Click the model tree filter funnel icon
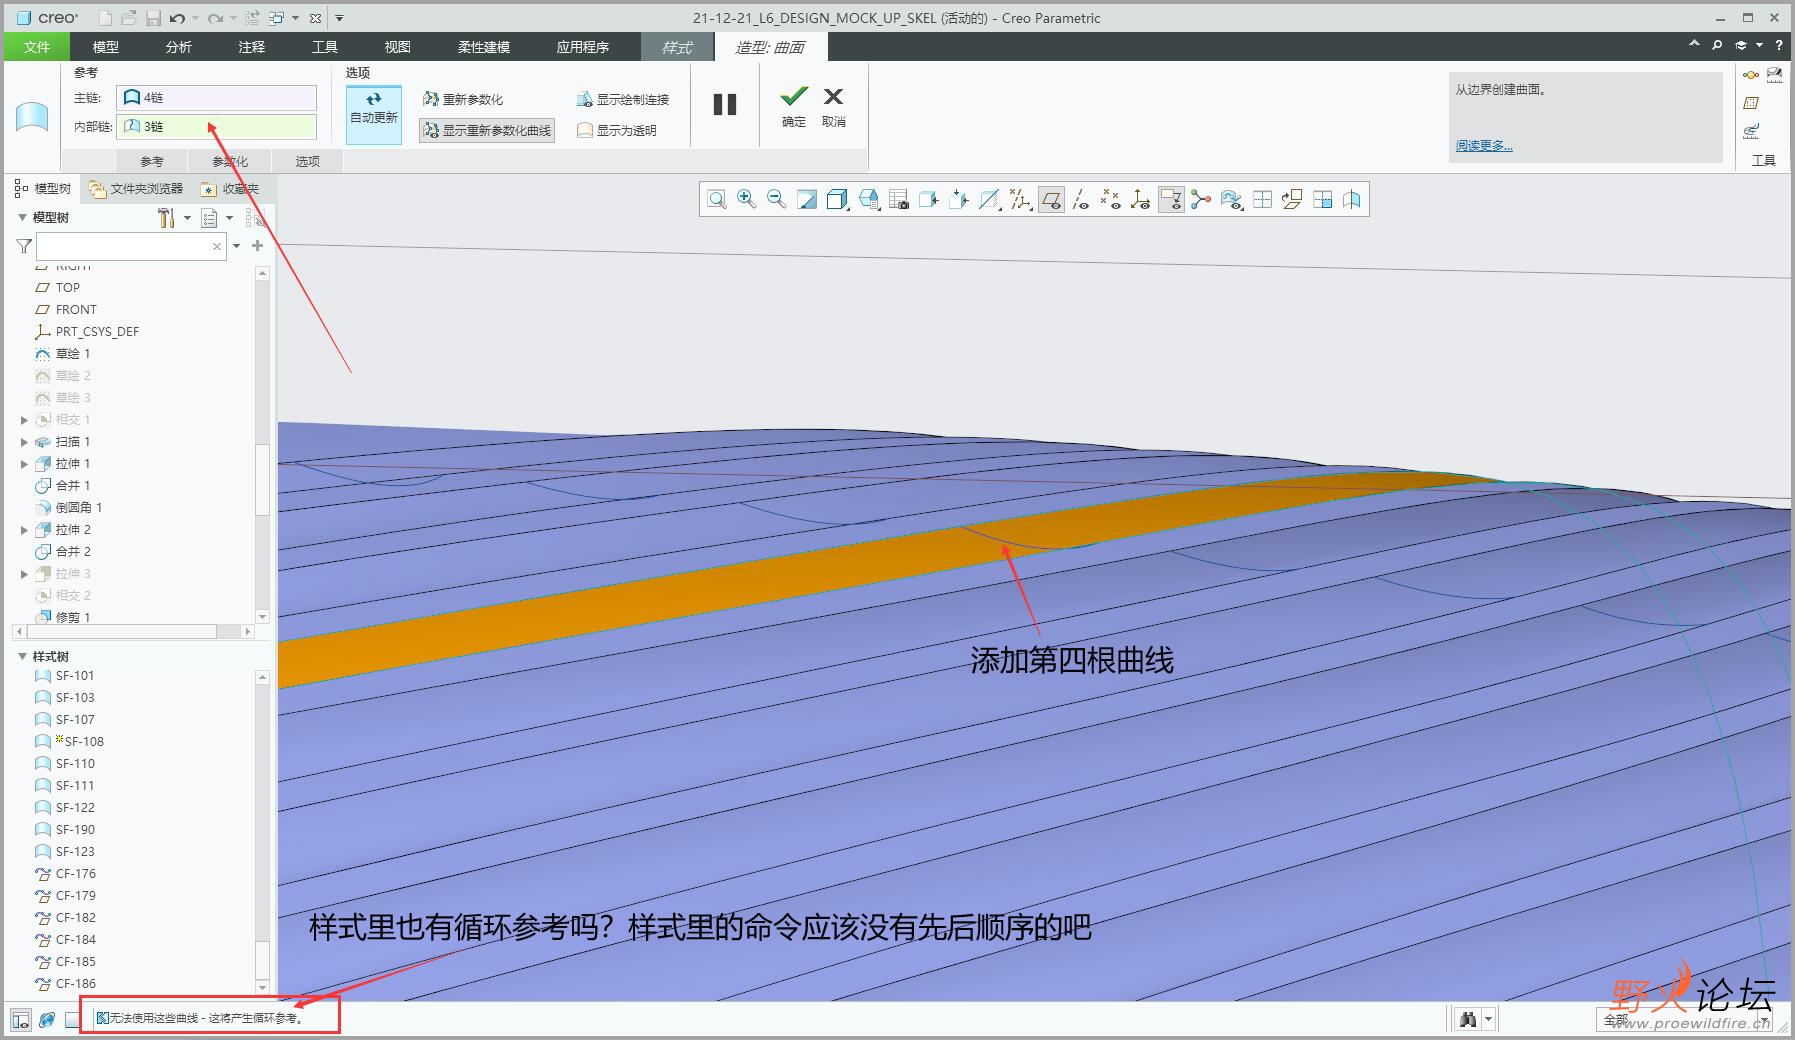Image resolution: width=1795 pixels, height=1040 pixels. (x=24, y=246)
